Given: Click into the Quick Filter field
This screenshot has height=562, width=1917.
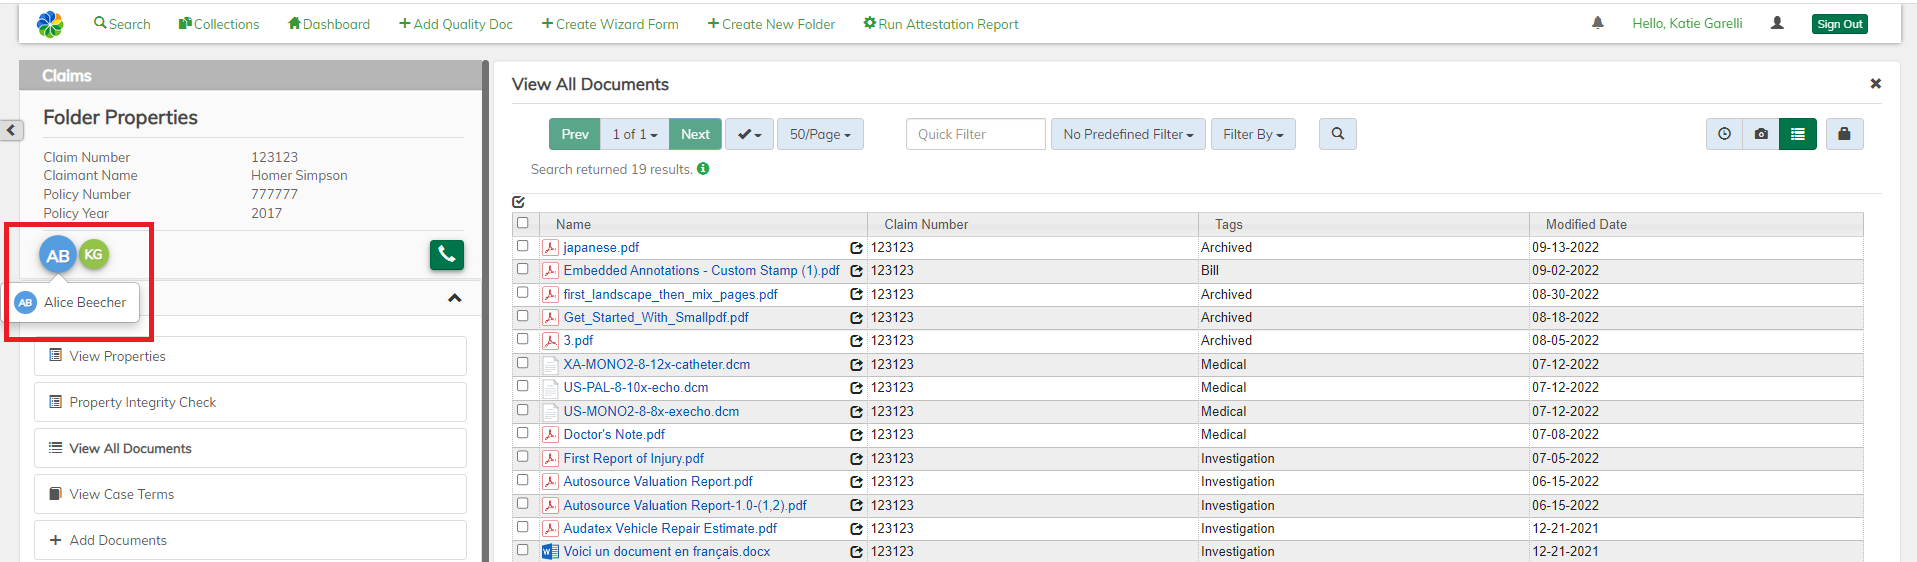Looking at the screenshot, I should tap(975, 134).
